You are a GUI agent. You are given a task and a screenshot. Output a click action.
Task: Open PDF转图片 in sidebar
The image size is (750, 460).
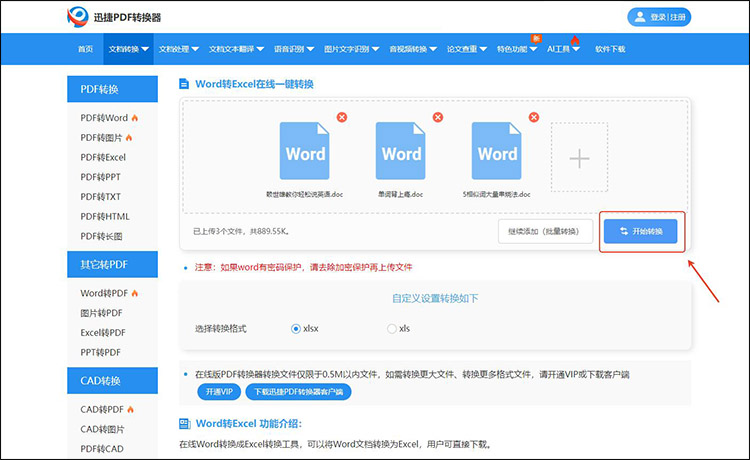tap(101, 138)
